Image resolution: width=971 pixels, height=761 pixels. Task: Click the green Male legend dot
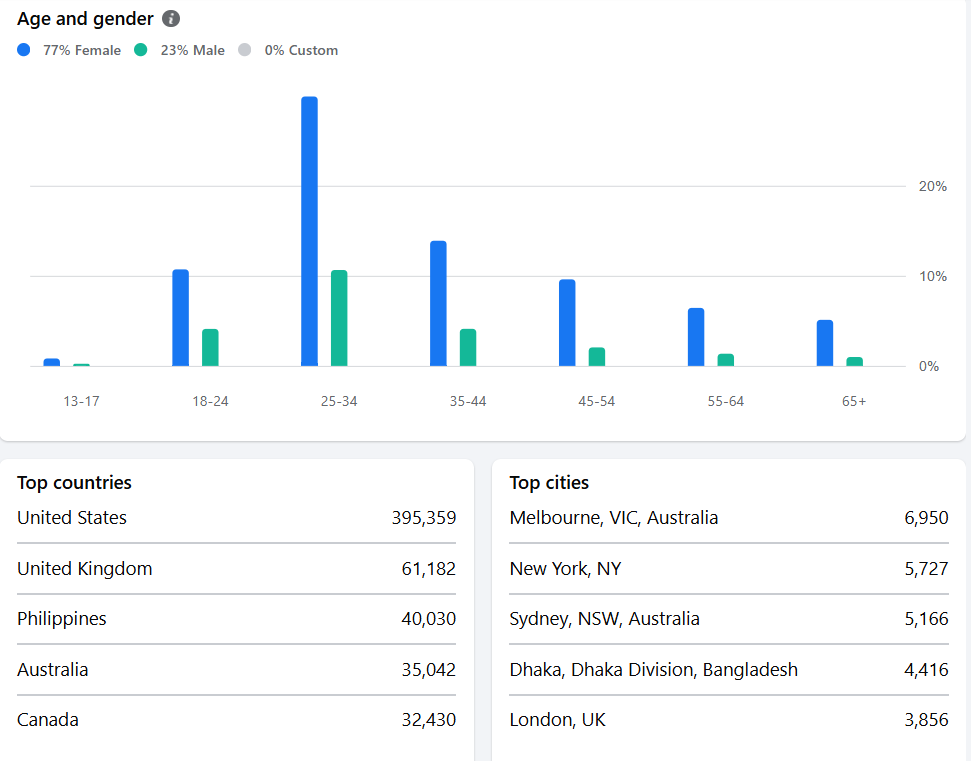click(141, 50)
